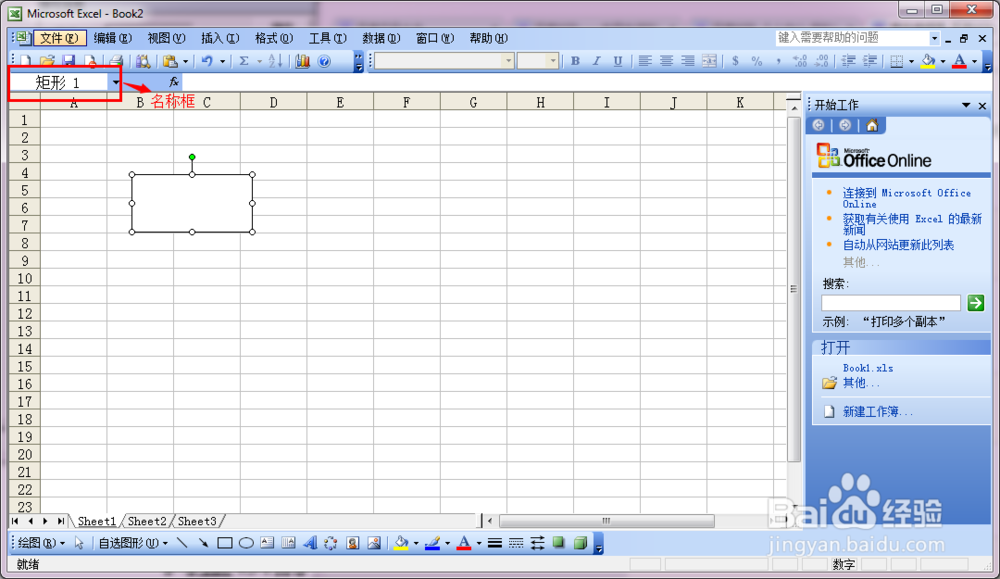Screen dimensions: 1000x579
Task: Click the New workbook icon
Action: (x=26, y=61)
